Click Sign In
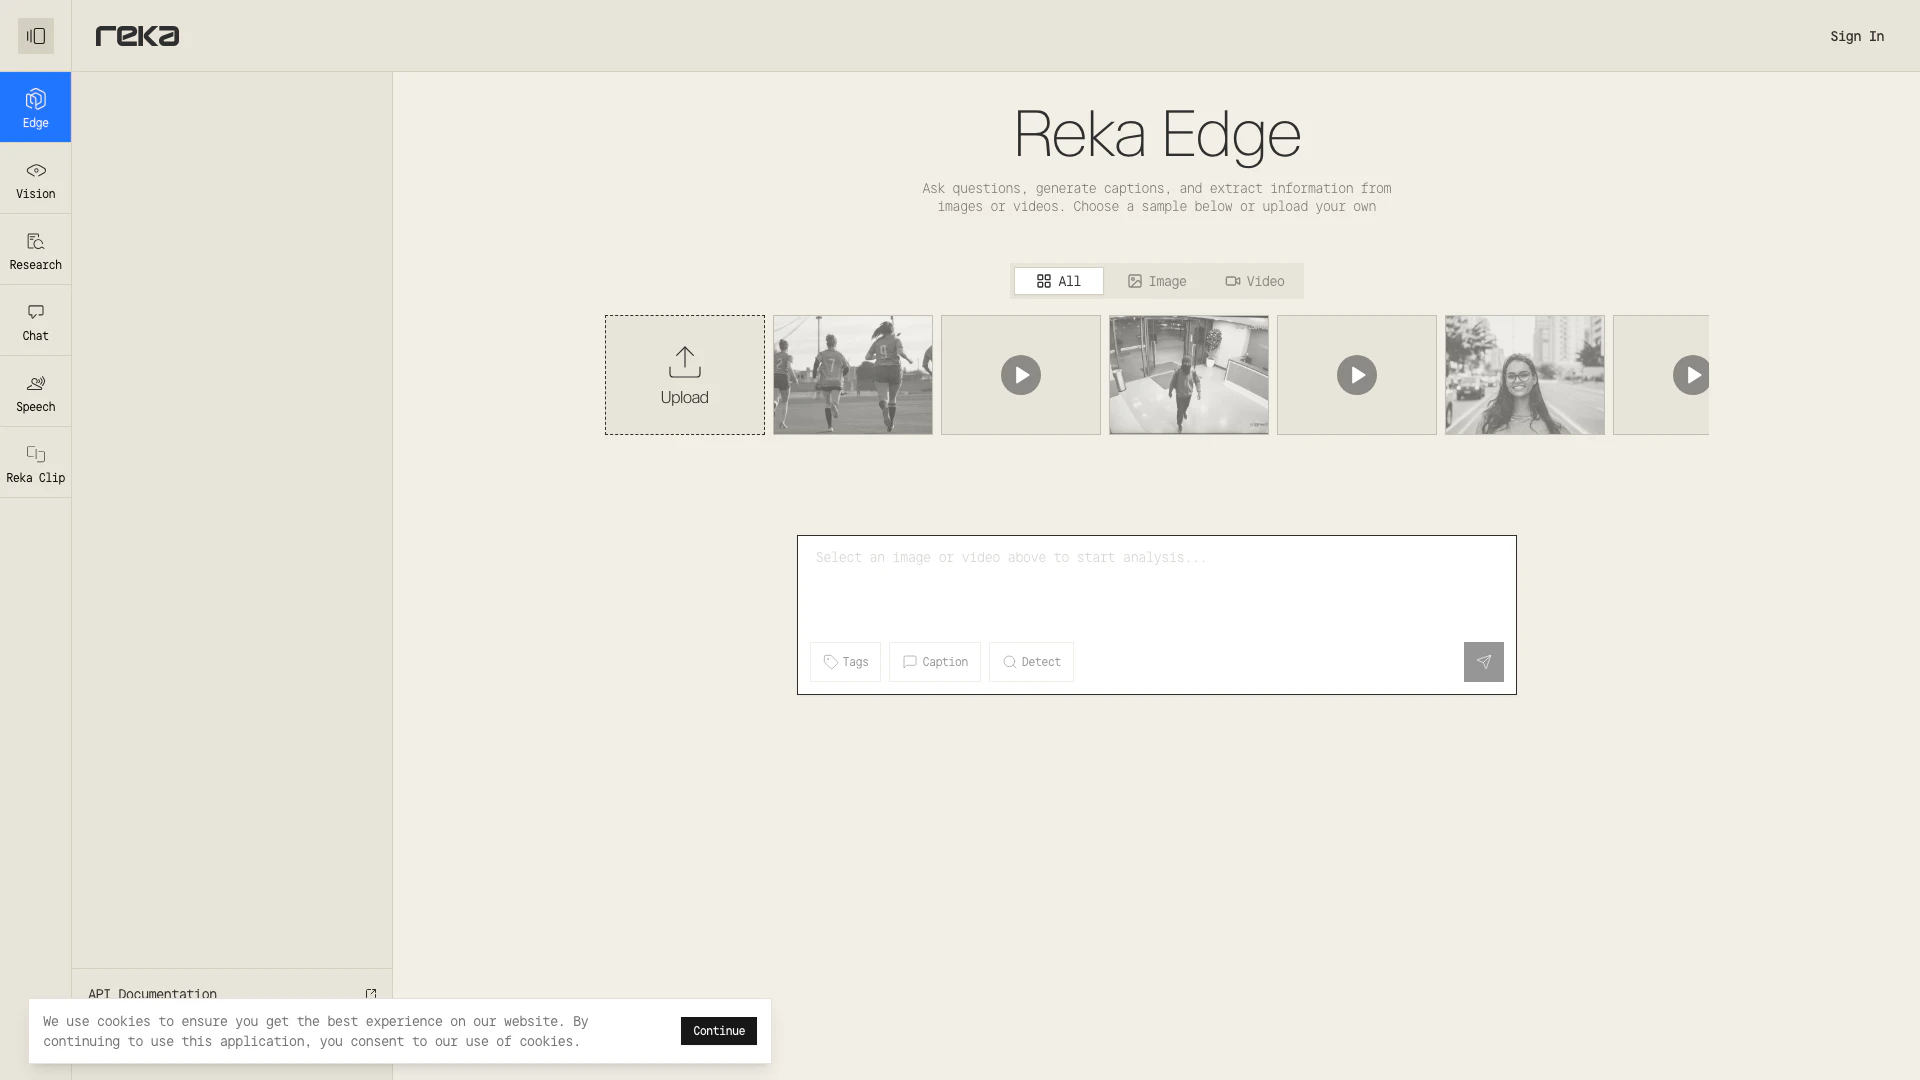 tap(1857, 36)
